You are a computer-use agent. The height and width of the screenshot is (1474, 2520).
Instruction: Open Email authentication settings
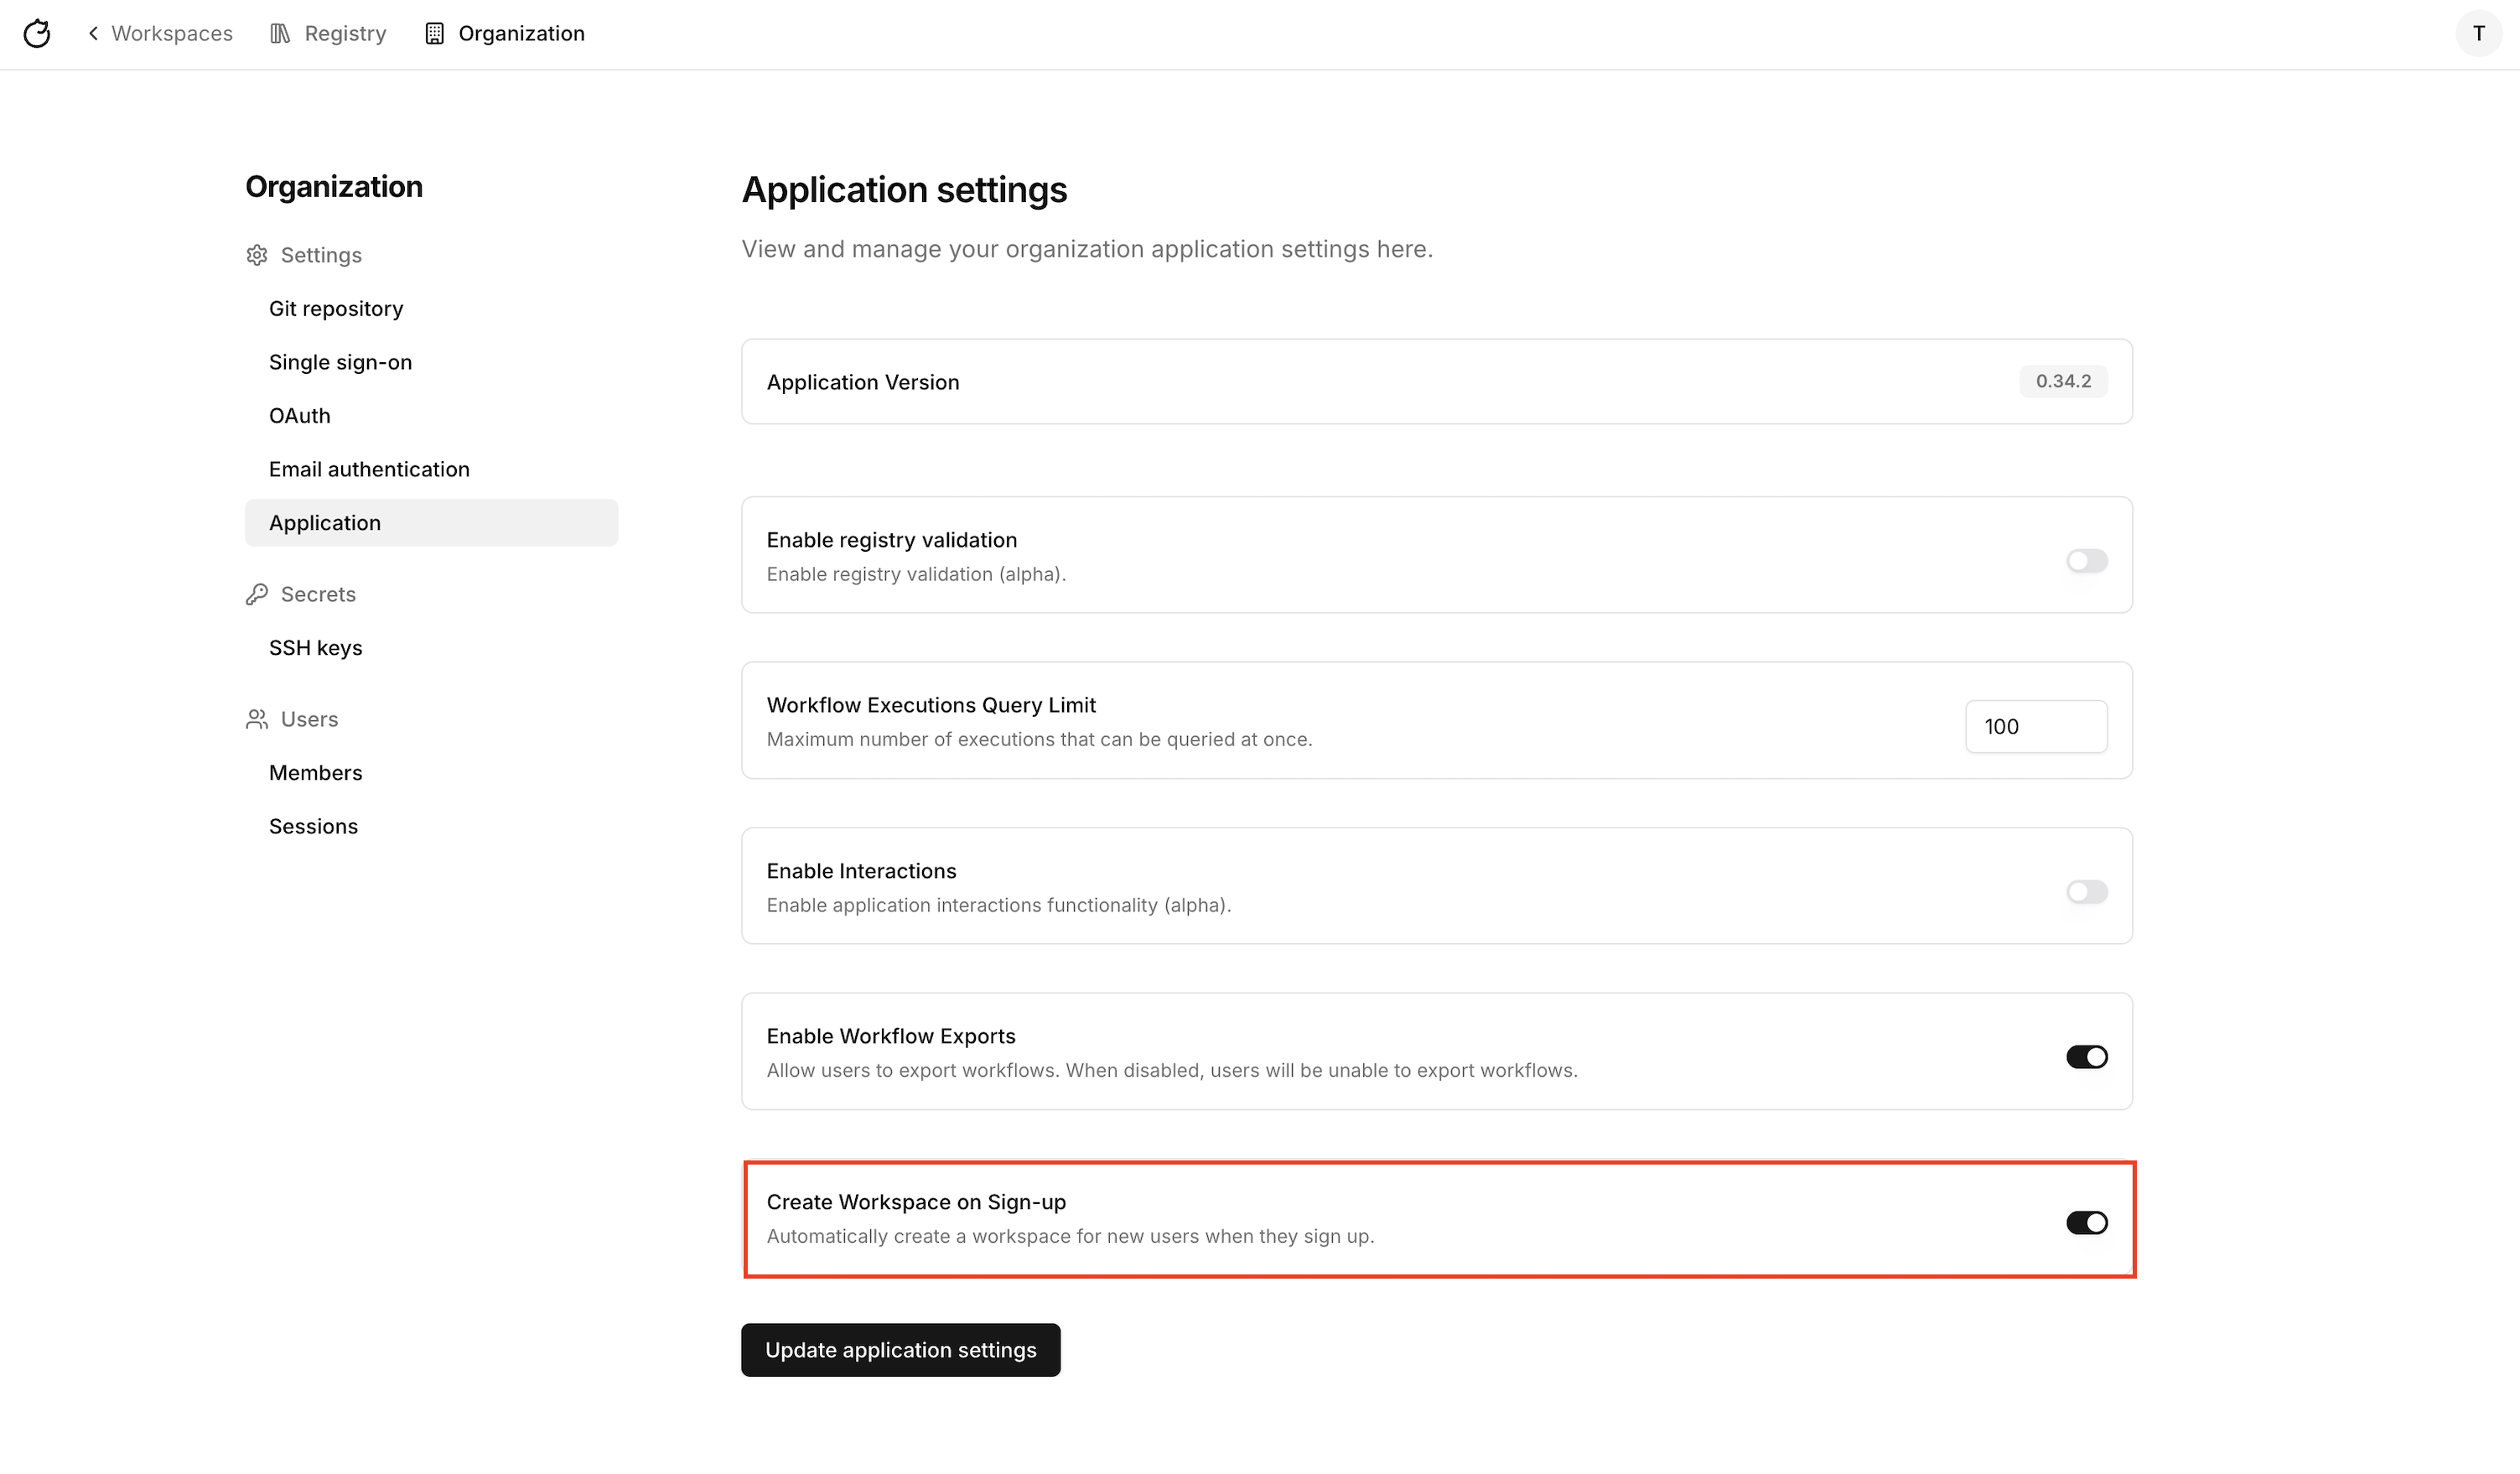369,469
